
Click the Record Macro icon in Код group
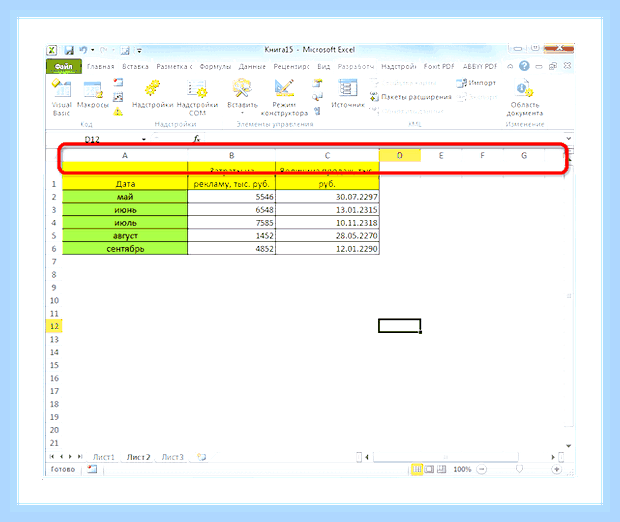point(118,82)
